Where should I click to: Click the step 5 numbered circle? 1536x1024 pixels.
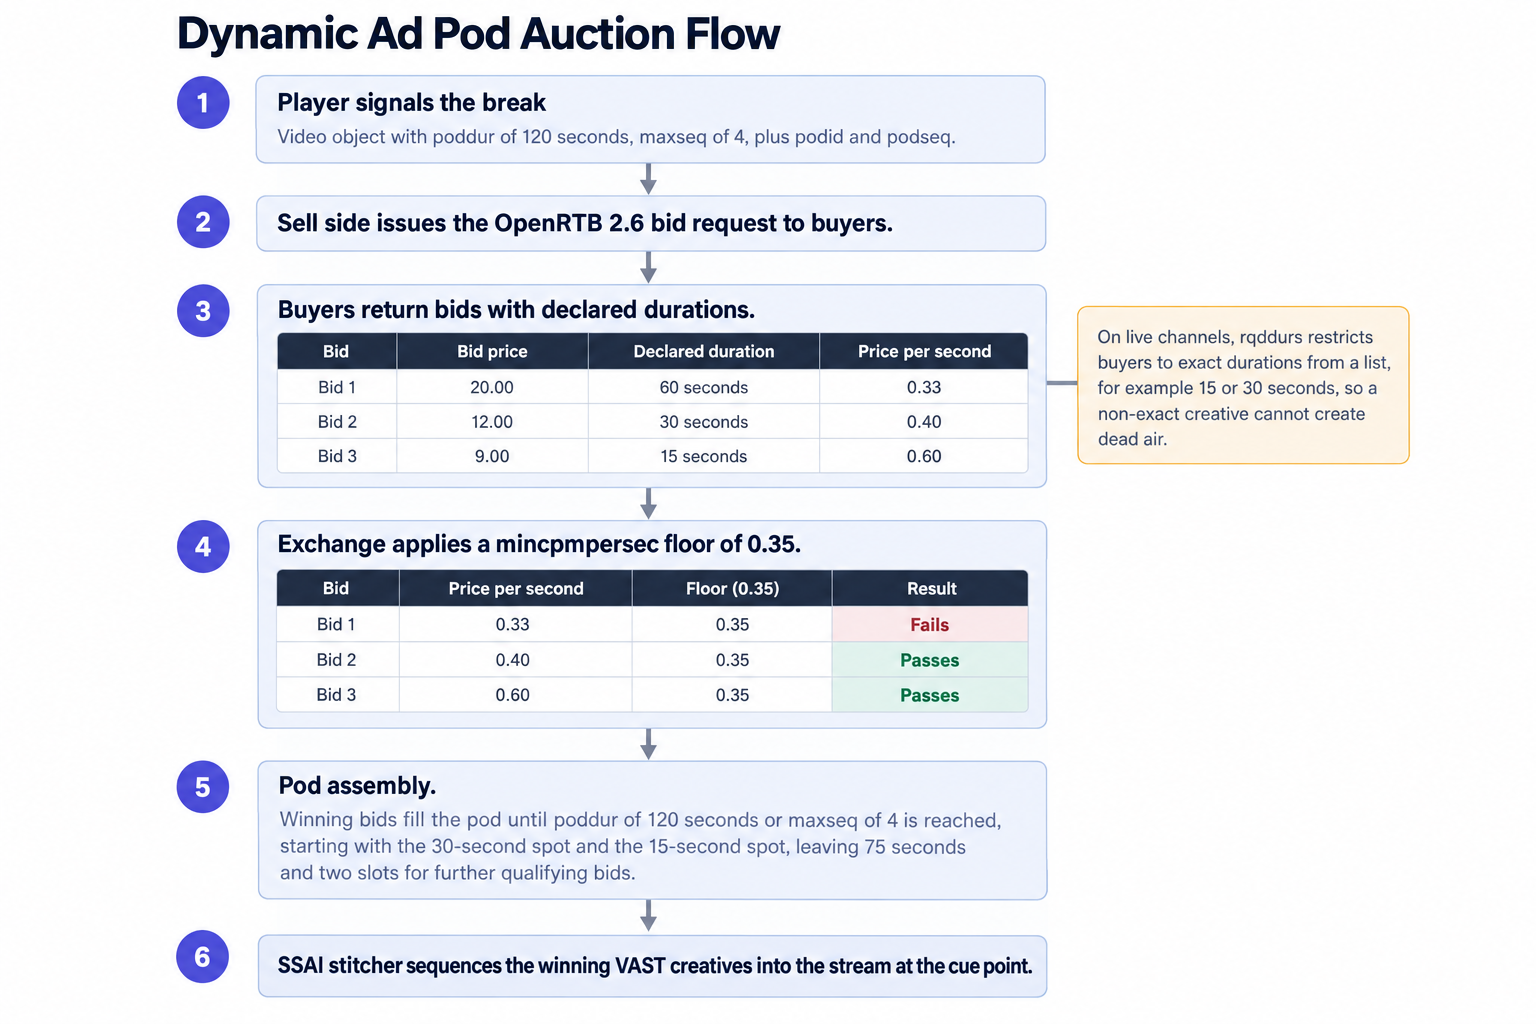tap(203, 787)
